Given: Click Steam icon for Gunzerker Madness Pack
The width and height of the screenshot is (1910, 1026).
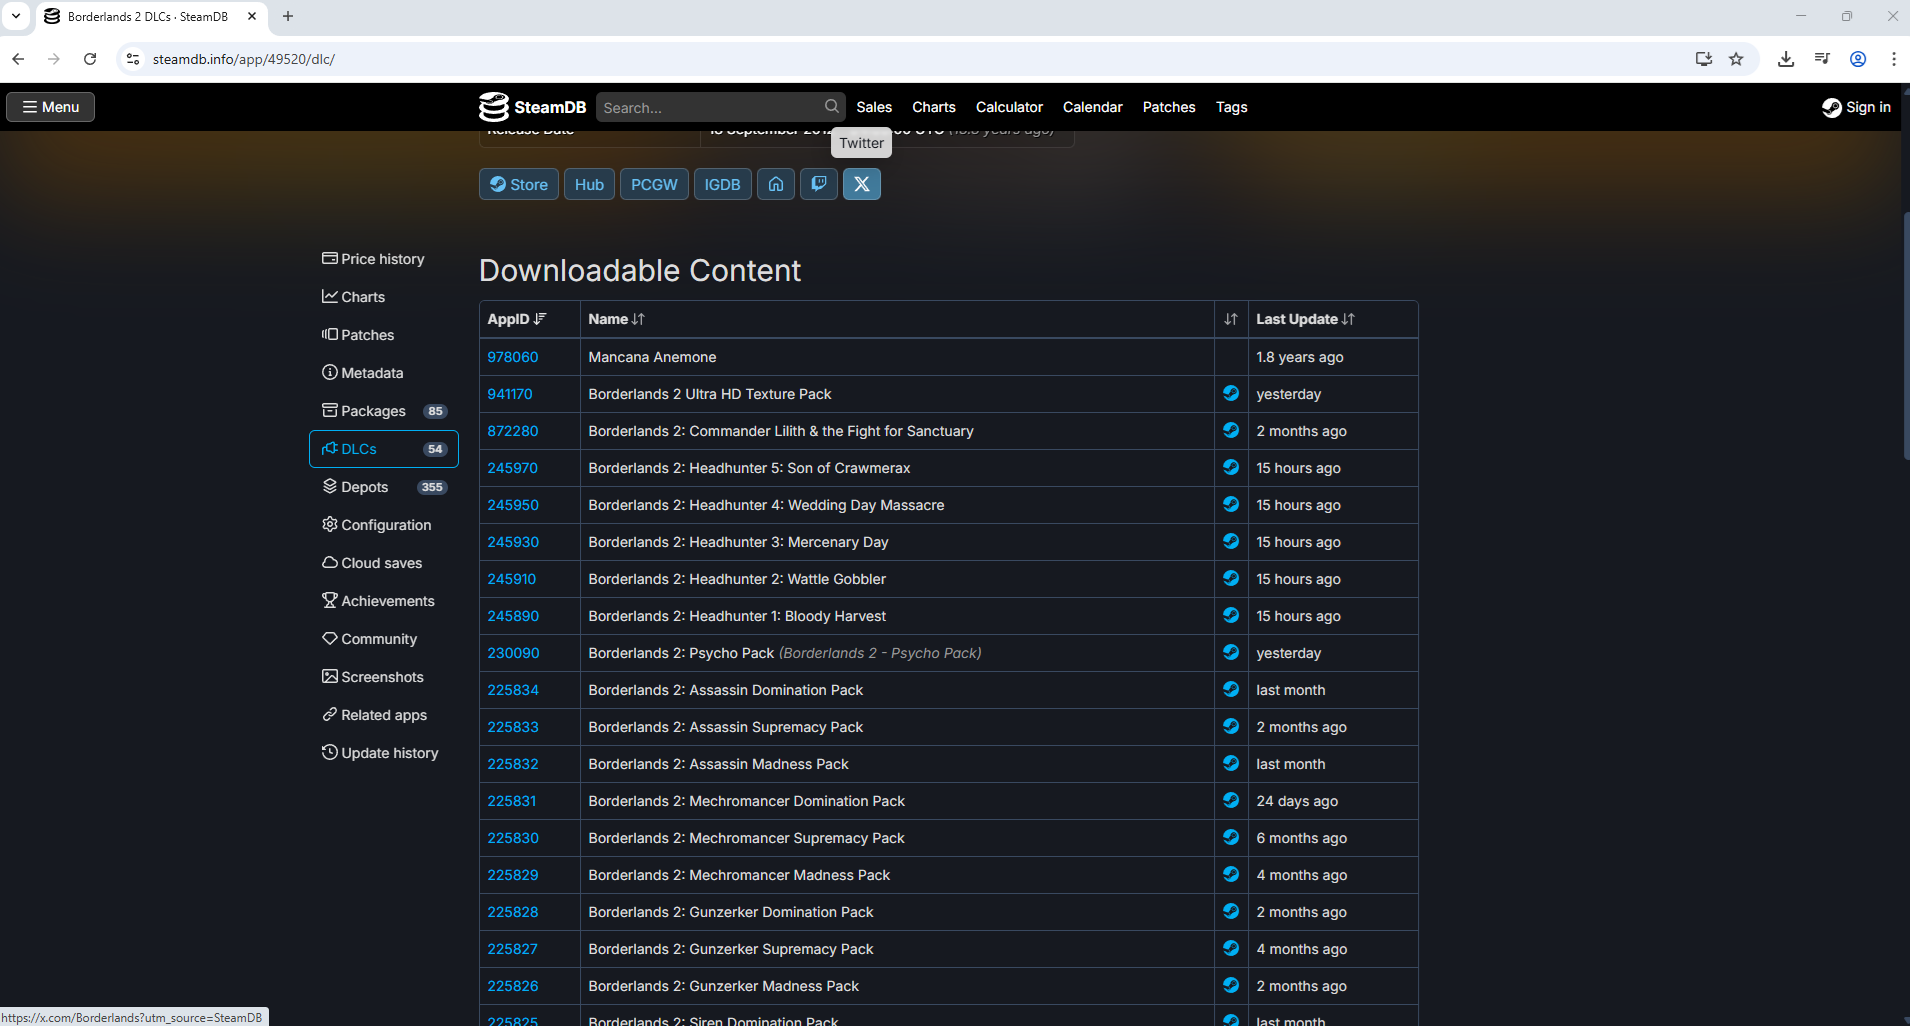Looking at the screenshot, I should [x=1231, y=986].
